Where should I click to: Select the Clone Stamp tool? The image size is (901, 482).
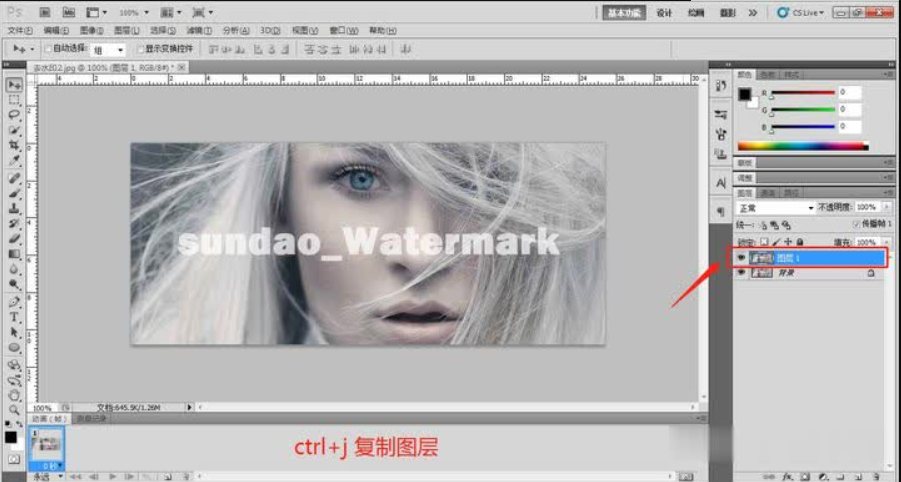tap(14, 209)
